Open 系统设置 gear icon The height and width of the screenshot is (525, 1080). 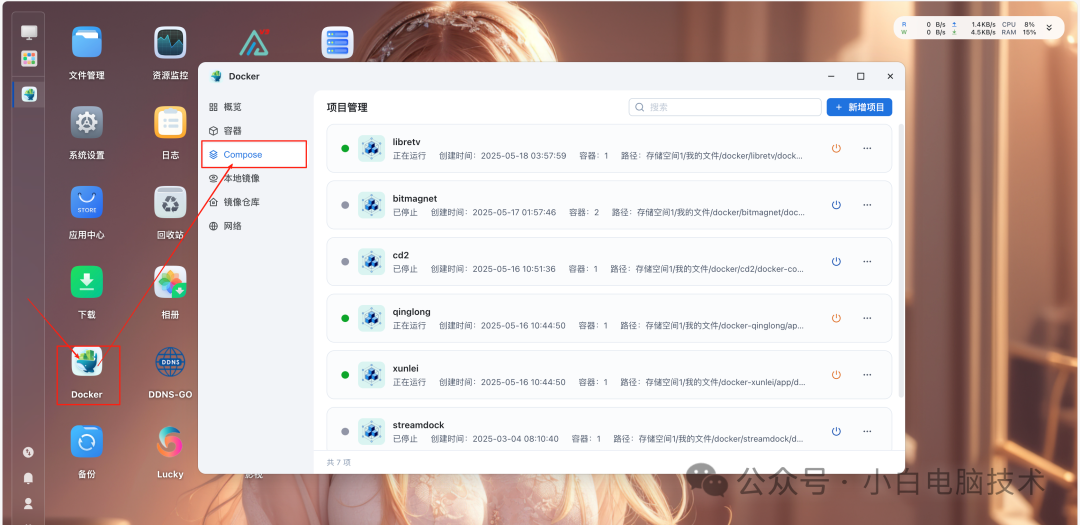(87, 122)
